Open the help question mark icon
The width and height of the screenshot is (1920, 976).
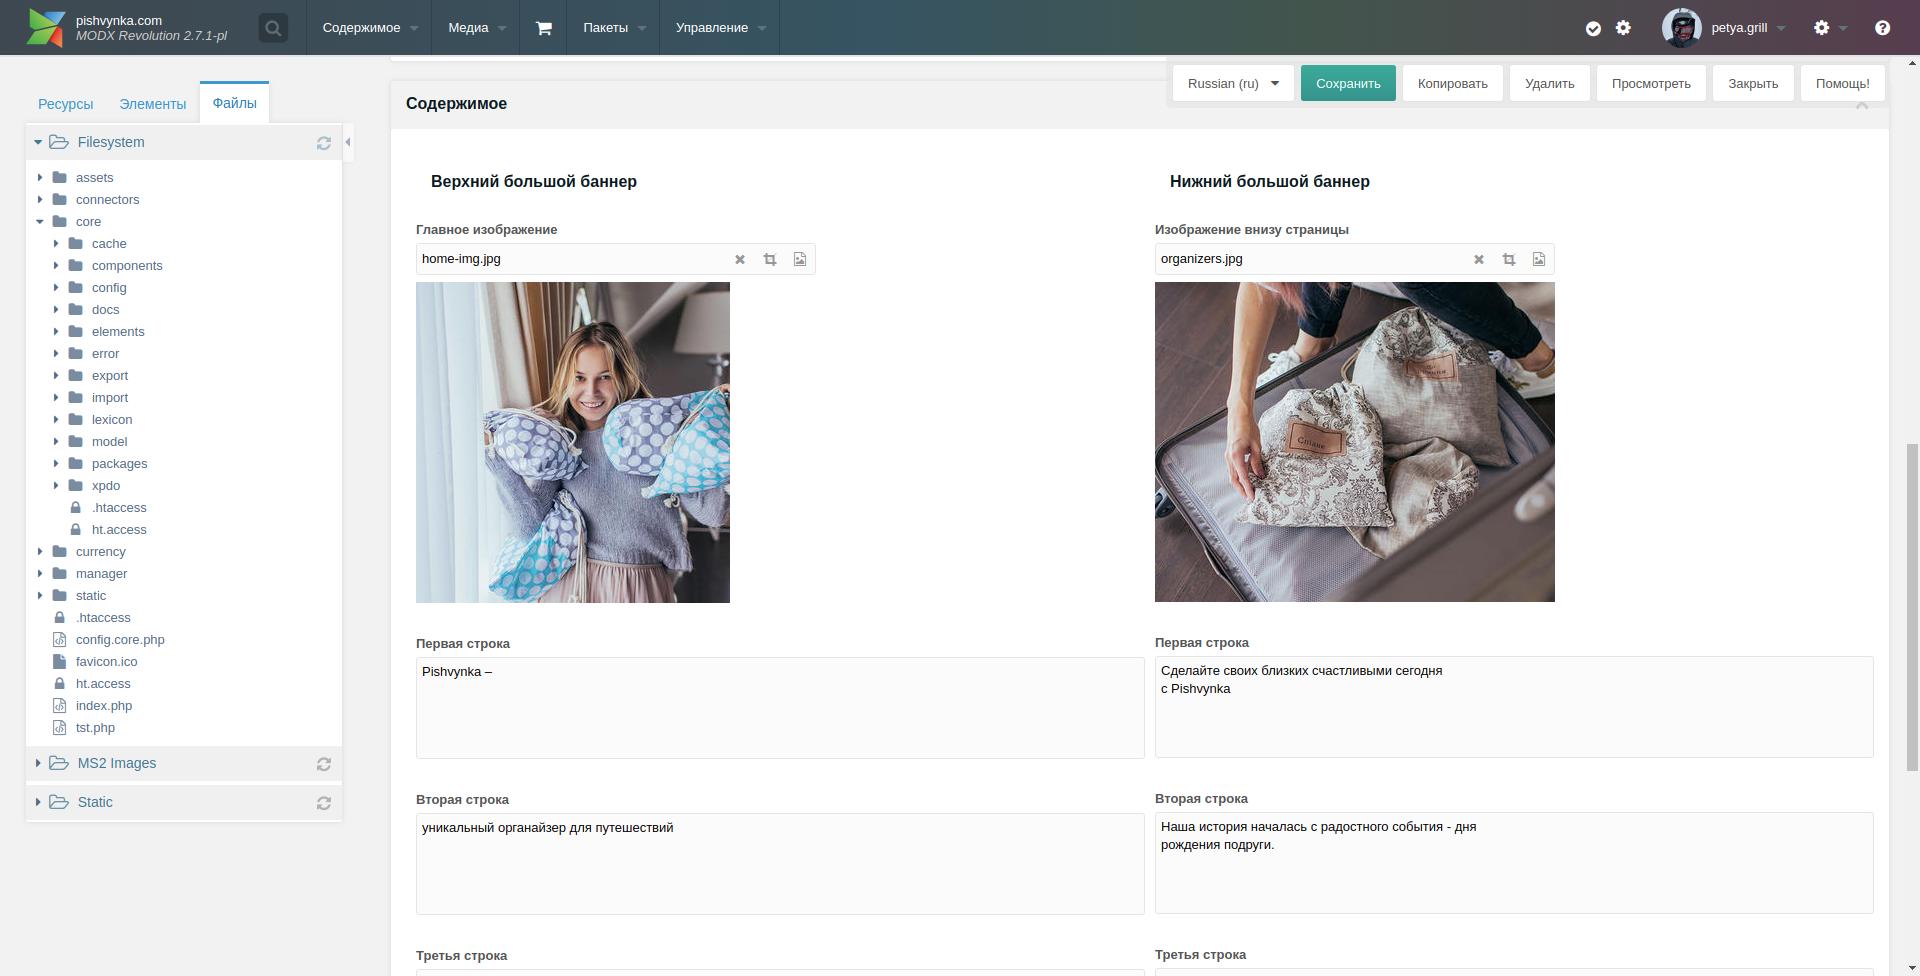point(1882,28)
